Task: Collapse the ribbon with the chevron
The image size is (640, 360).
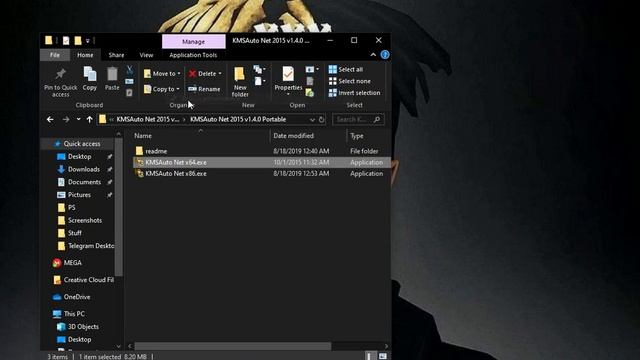Action: 373,55
